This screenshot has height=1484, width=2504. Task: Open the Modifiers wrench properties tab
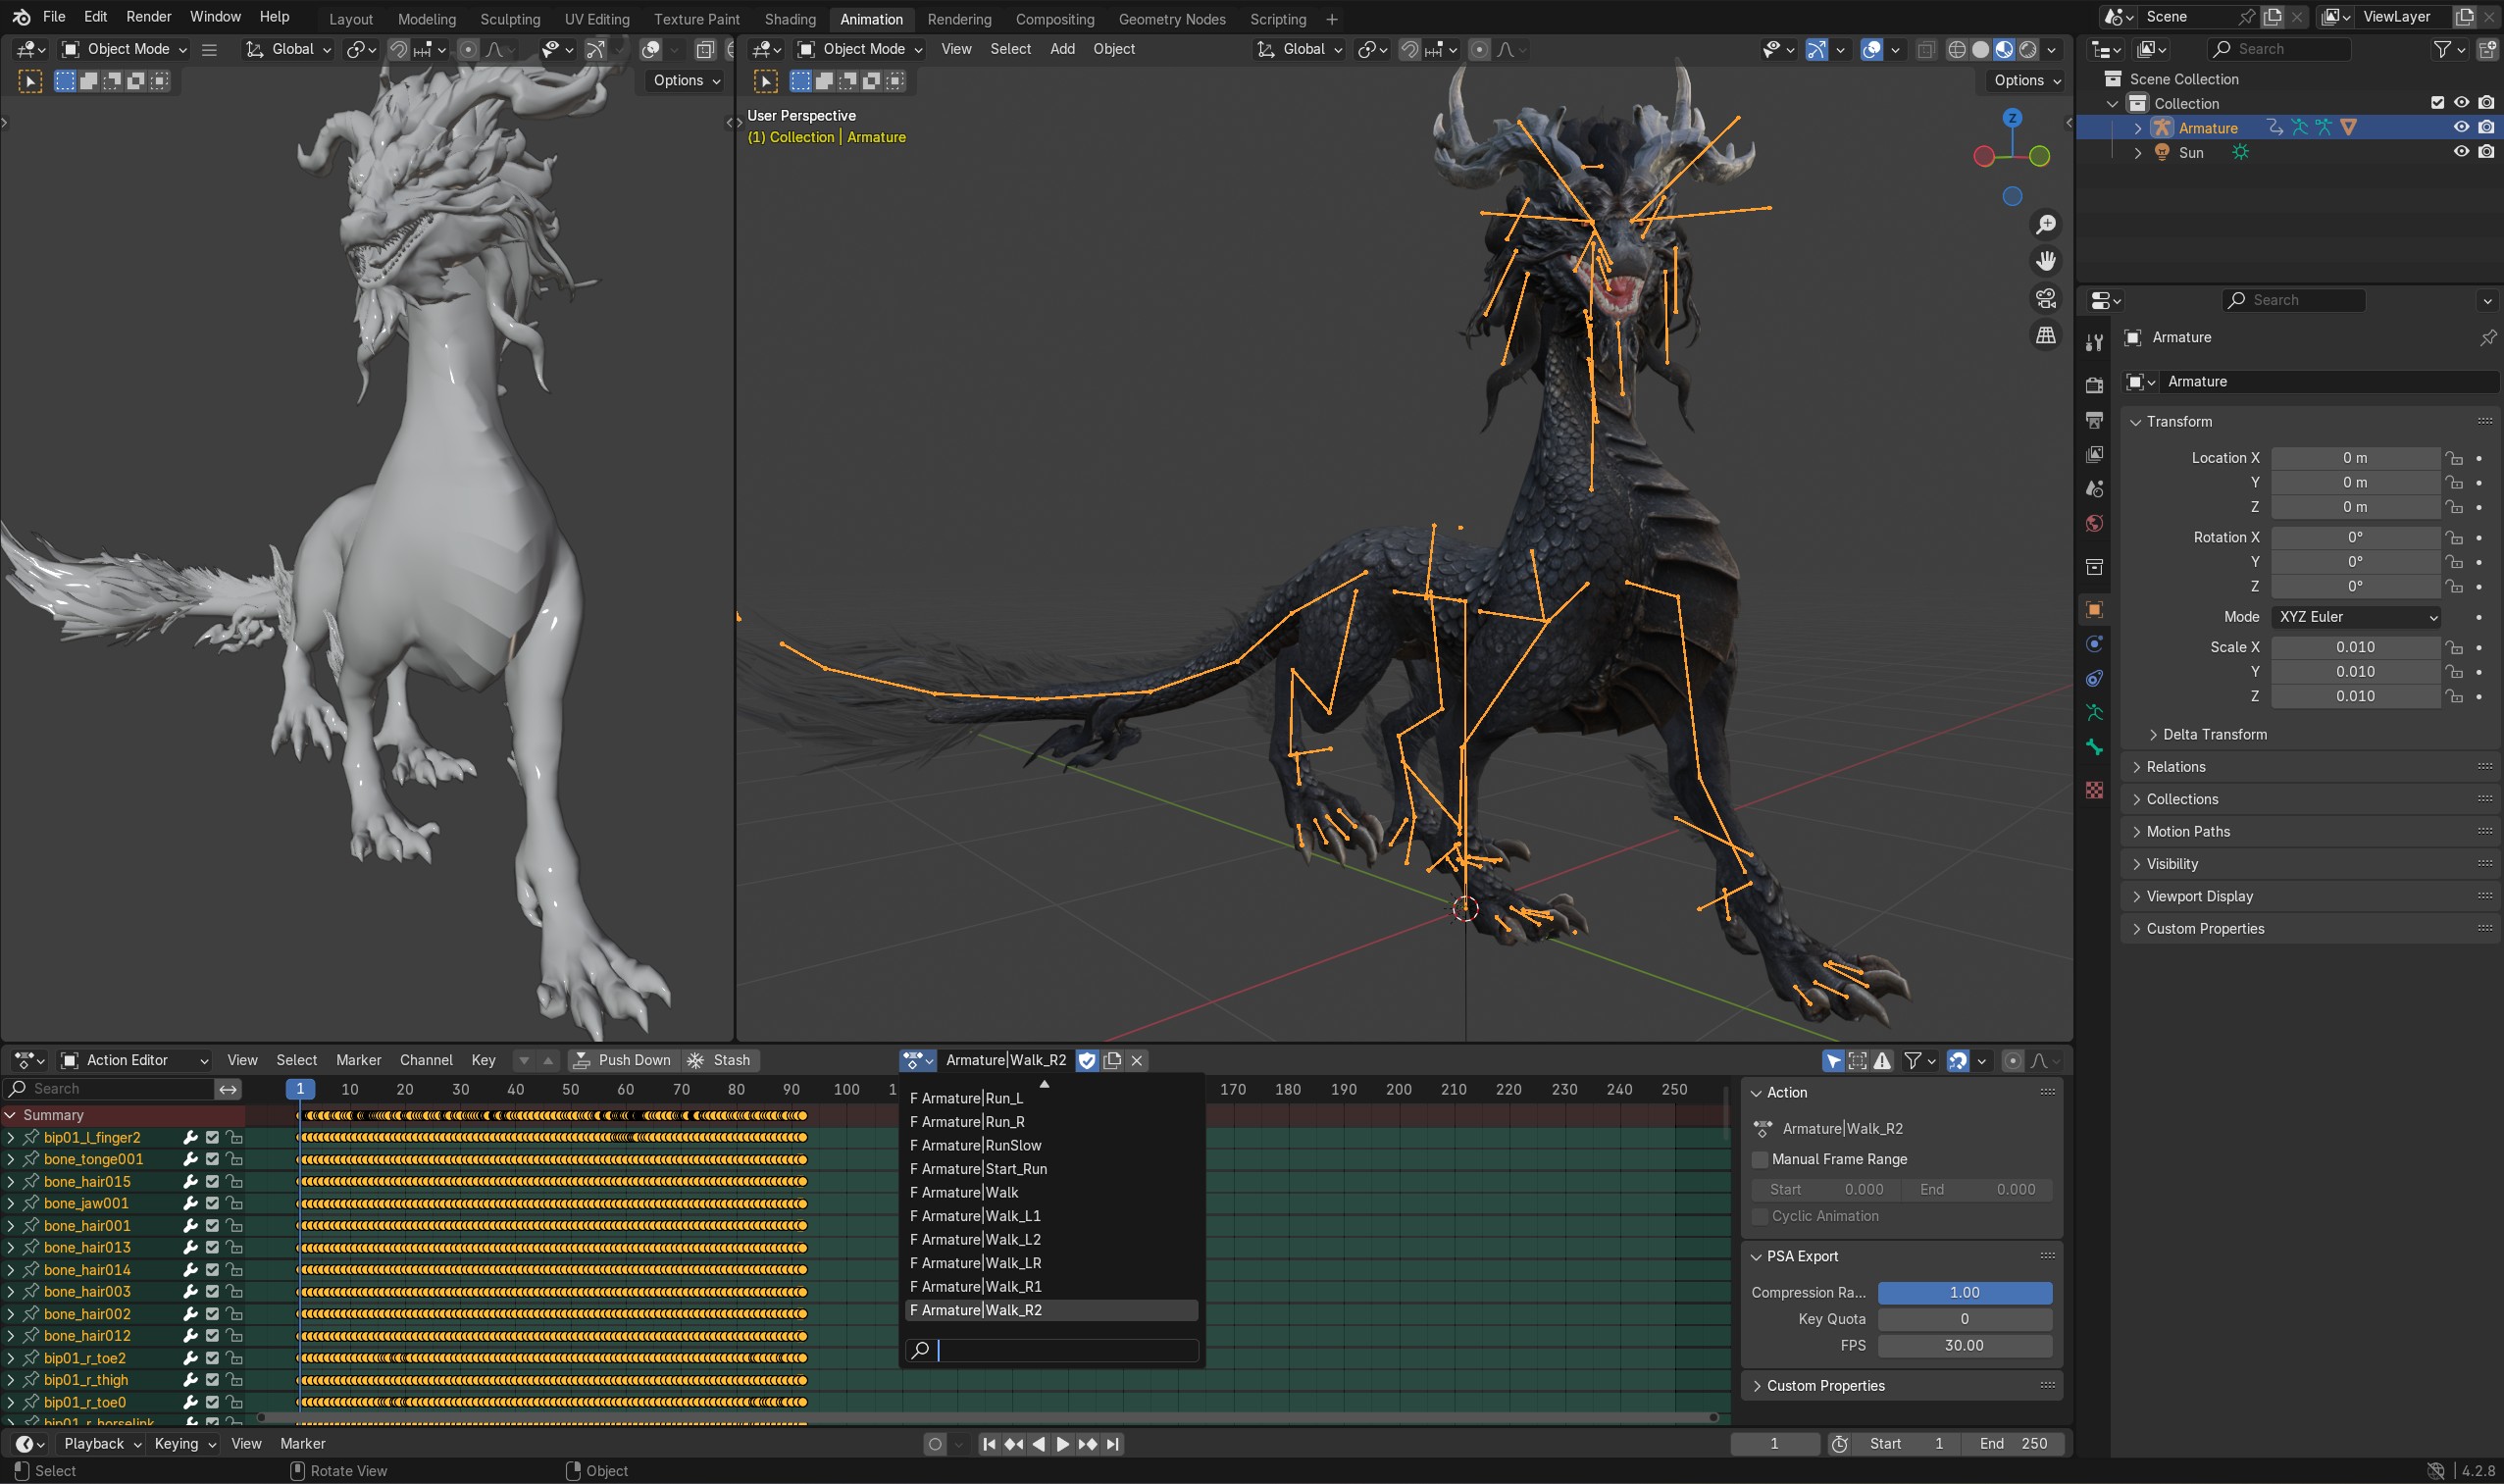click(2094, 343)
